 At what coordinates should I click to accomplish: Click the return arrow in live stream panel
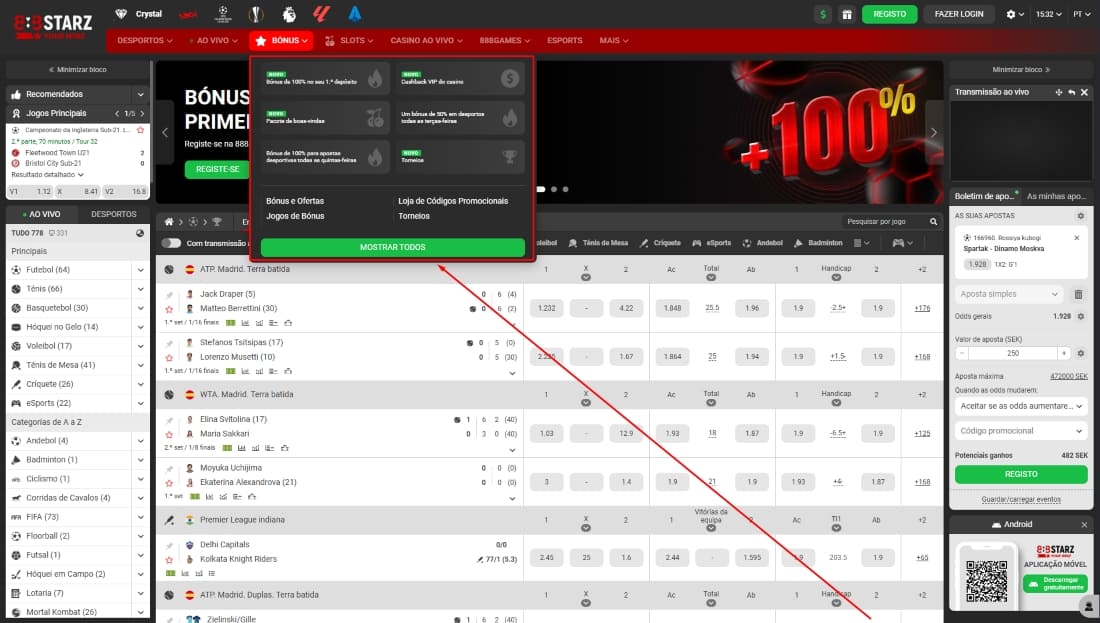[x=1071, y=92]
